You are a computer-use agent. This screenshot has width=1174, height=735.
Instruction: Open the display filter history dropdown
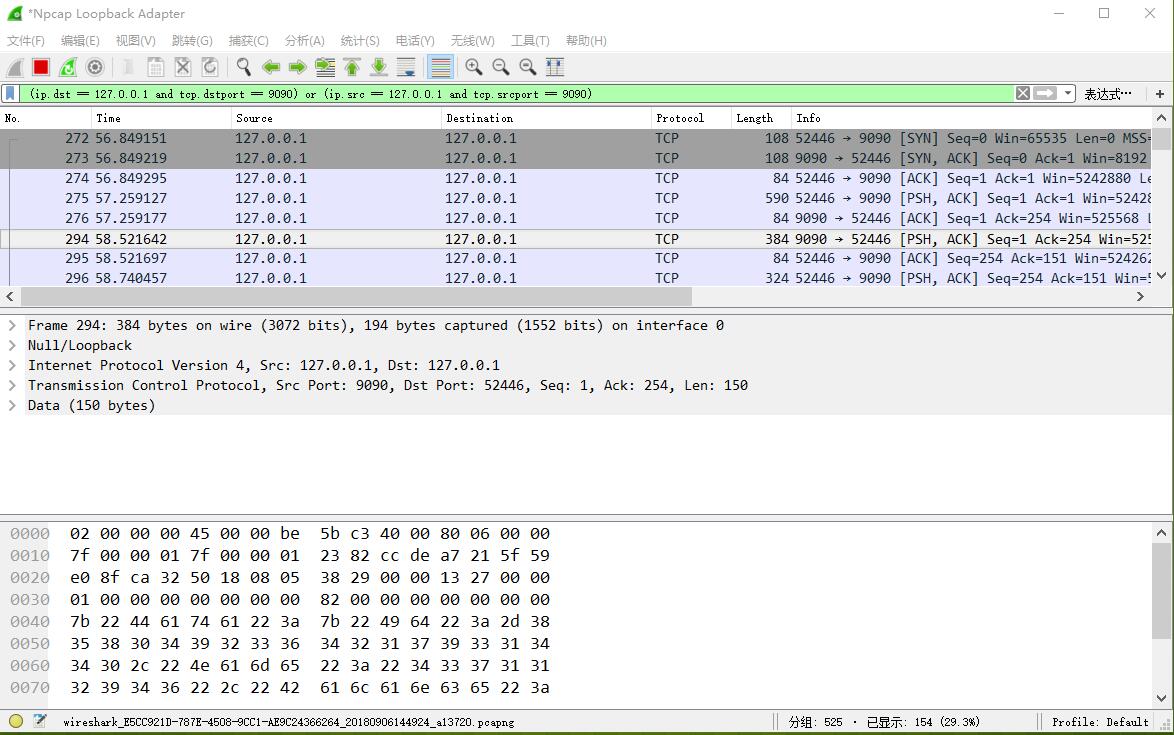[x=1068, y=93]
